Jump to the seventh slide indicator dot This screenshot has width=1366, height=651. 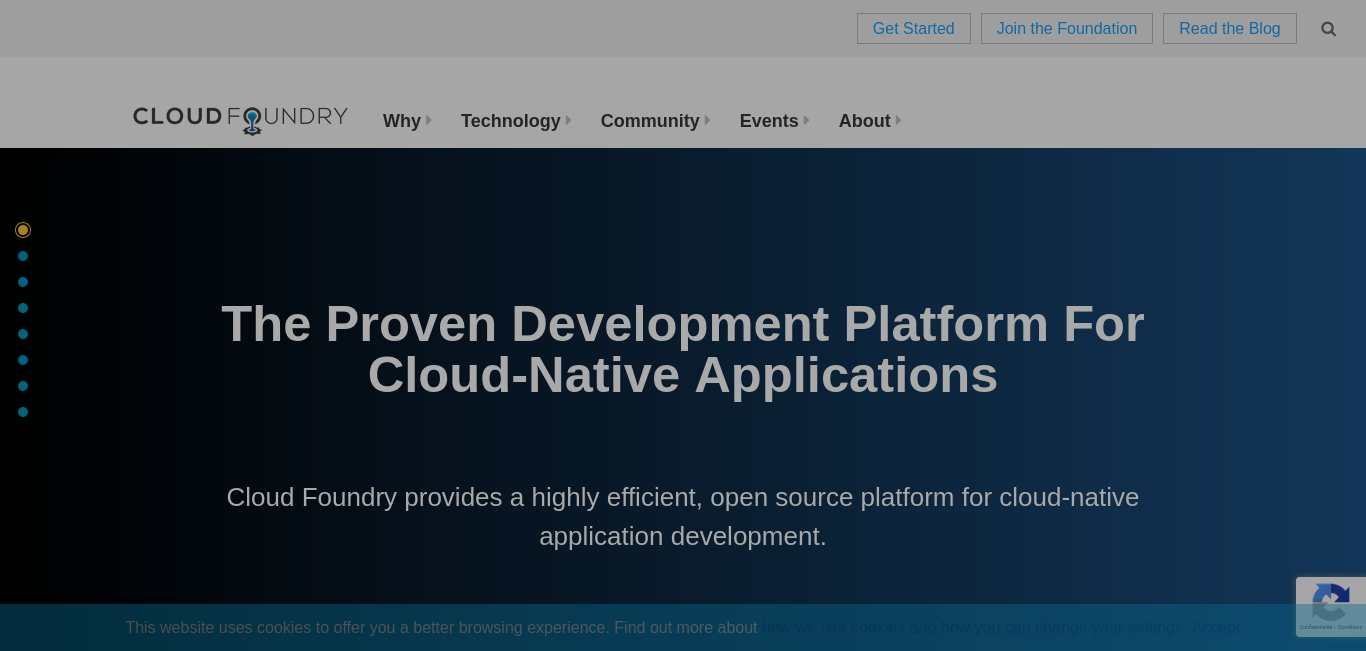coord(23,386)
